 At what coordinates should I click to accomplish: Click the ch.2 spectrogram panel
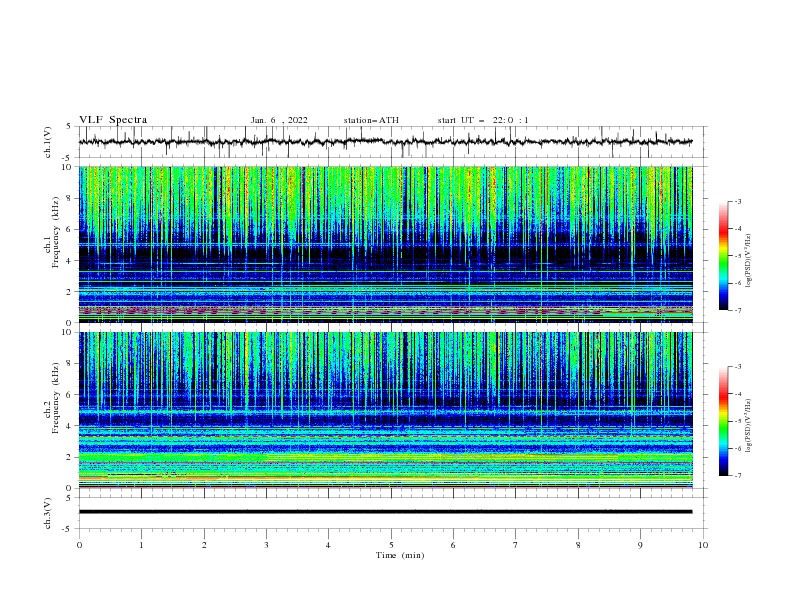point(385,410)
